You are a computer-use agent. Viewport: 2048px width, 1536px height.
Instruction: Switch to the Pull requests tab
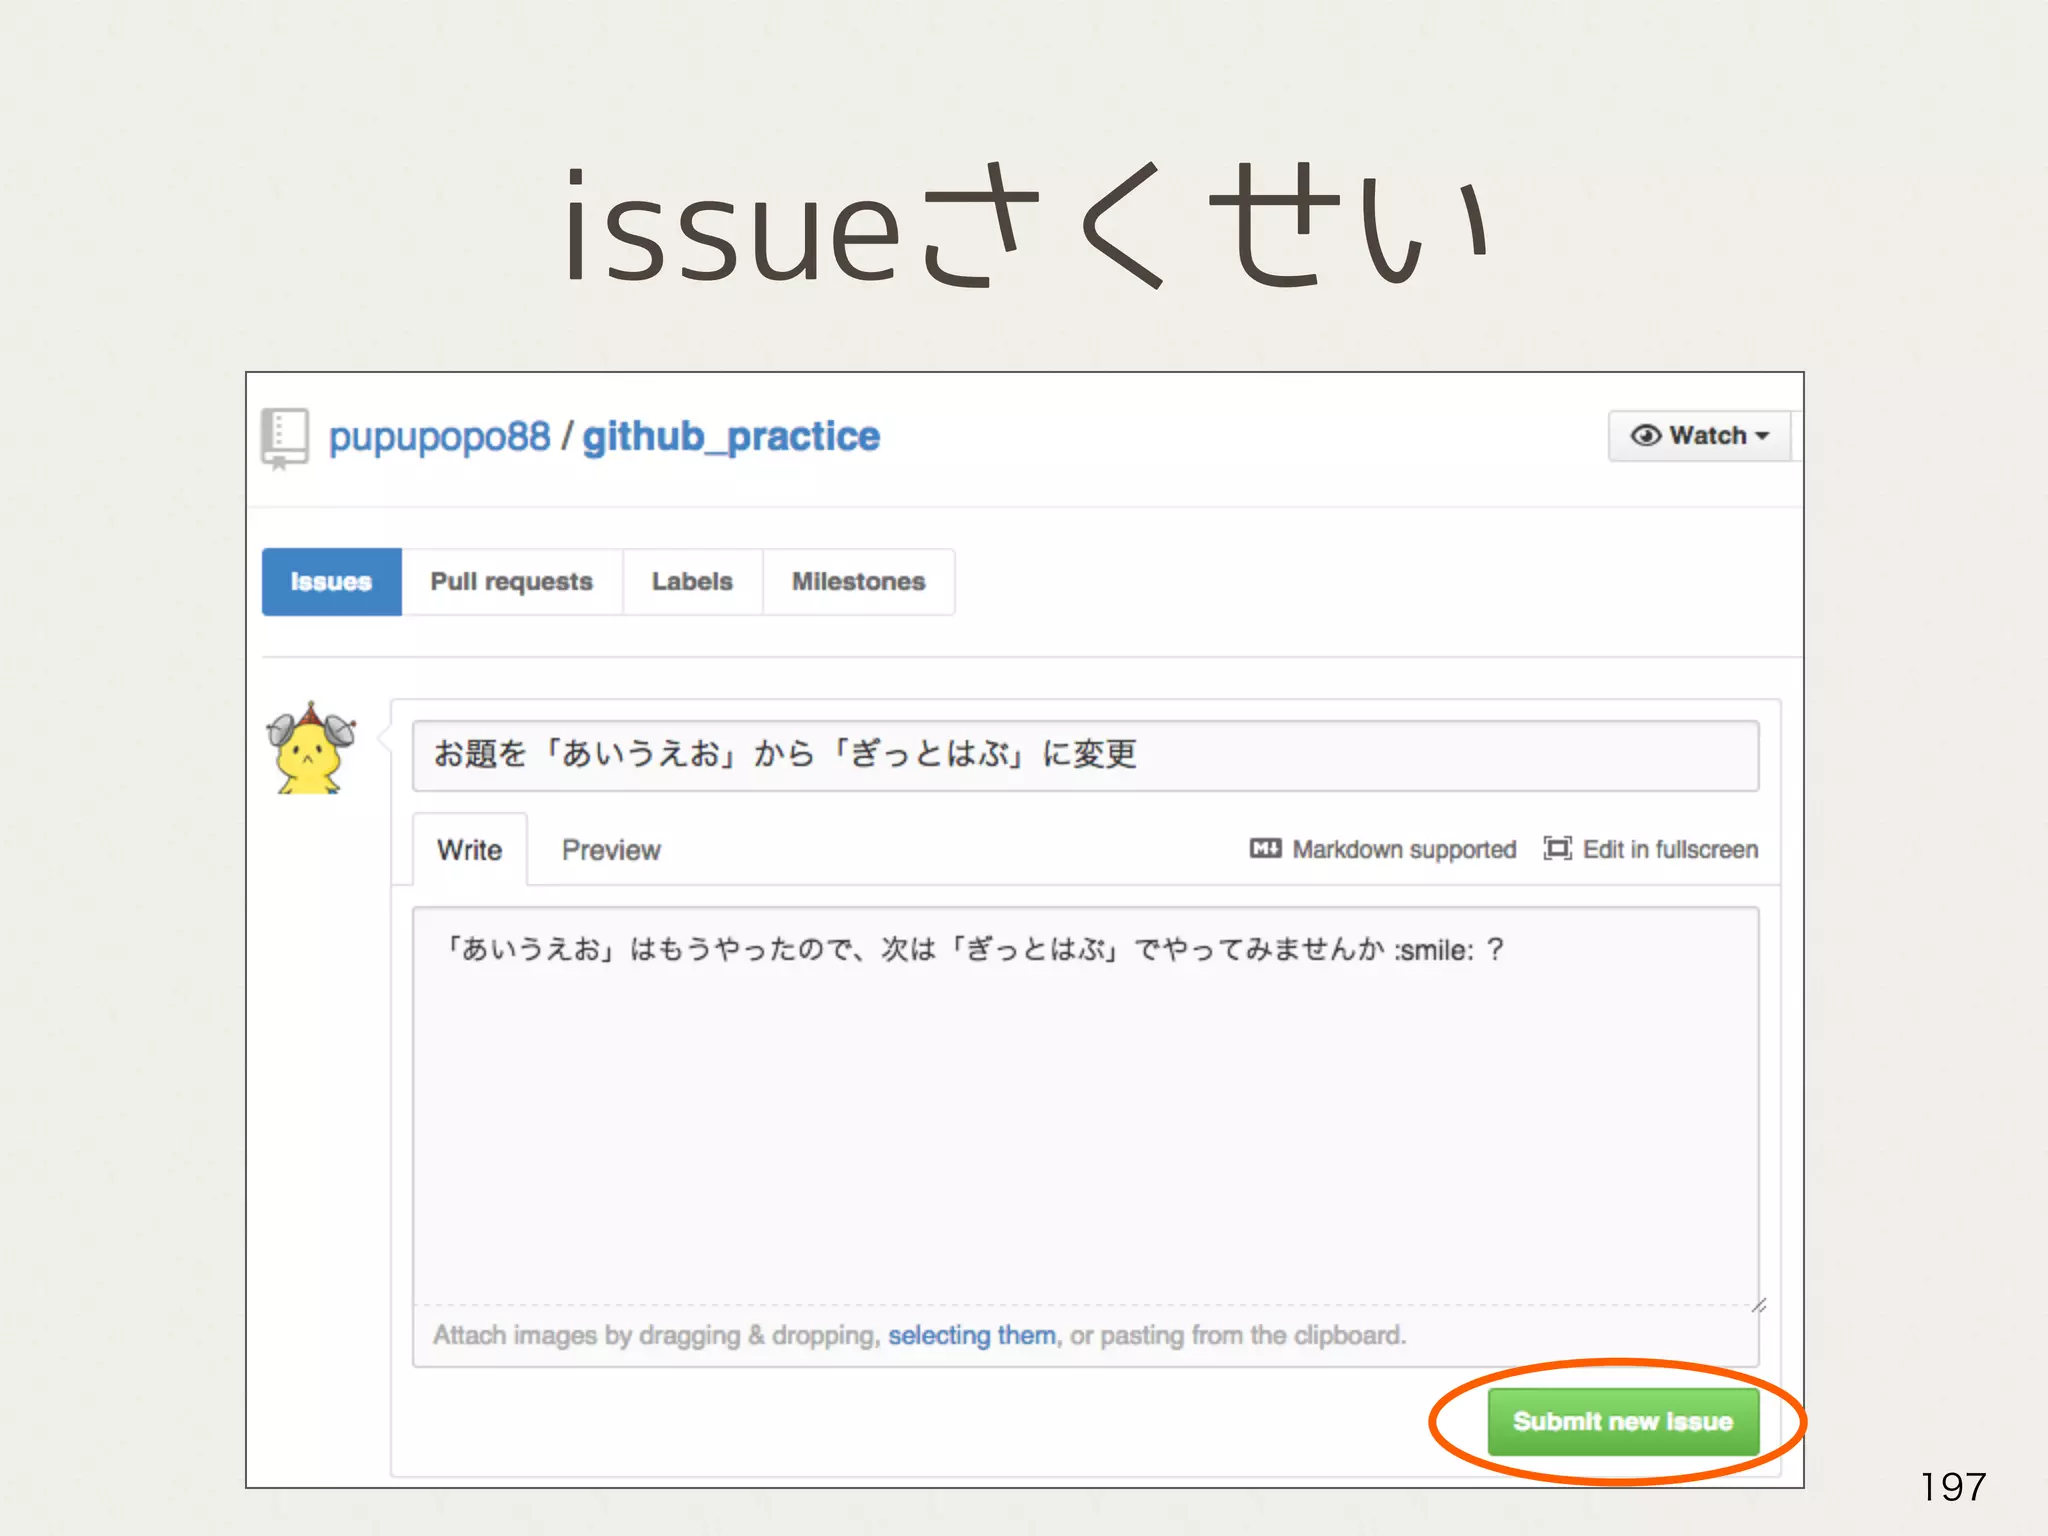tap(511, 582)
